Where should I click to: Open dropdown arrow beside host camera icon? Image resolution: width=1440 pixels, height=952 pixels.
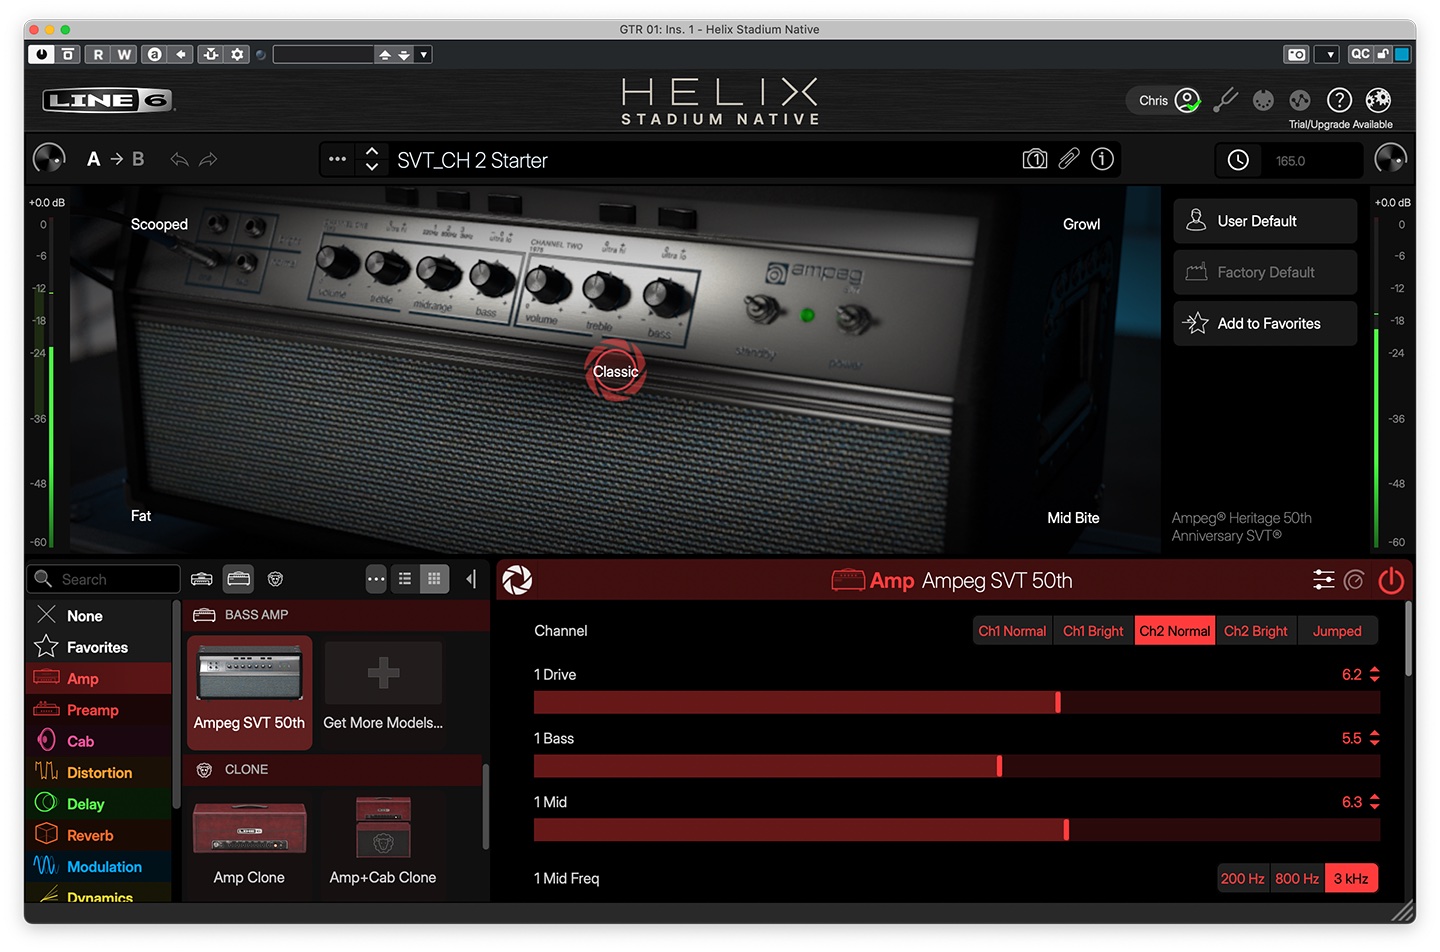[1327, 54]
